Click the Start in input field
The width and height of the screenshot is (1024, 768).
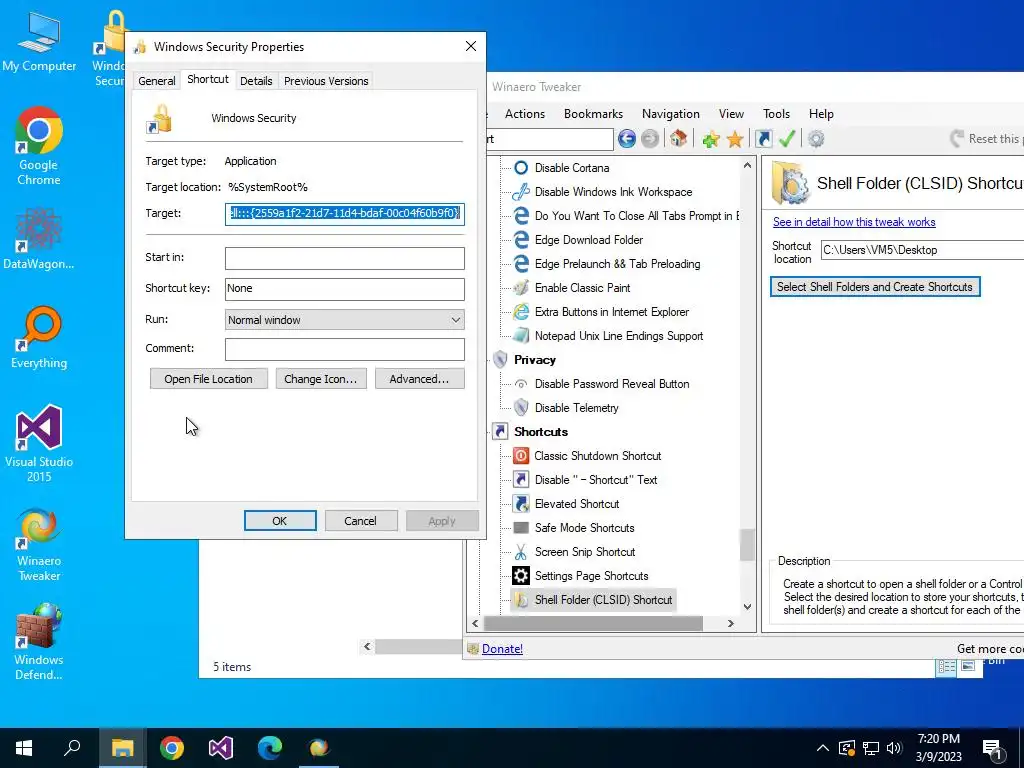click(x=344, y=258)
